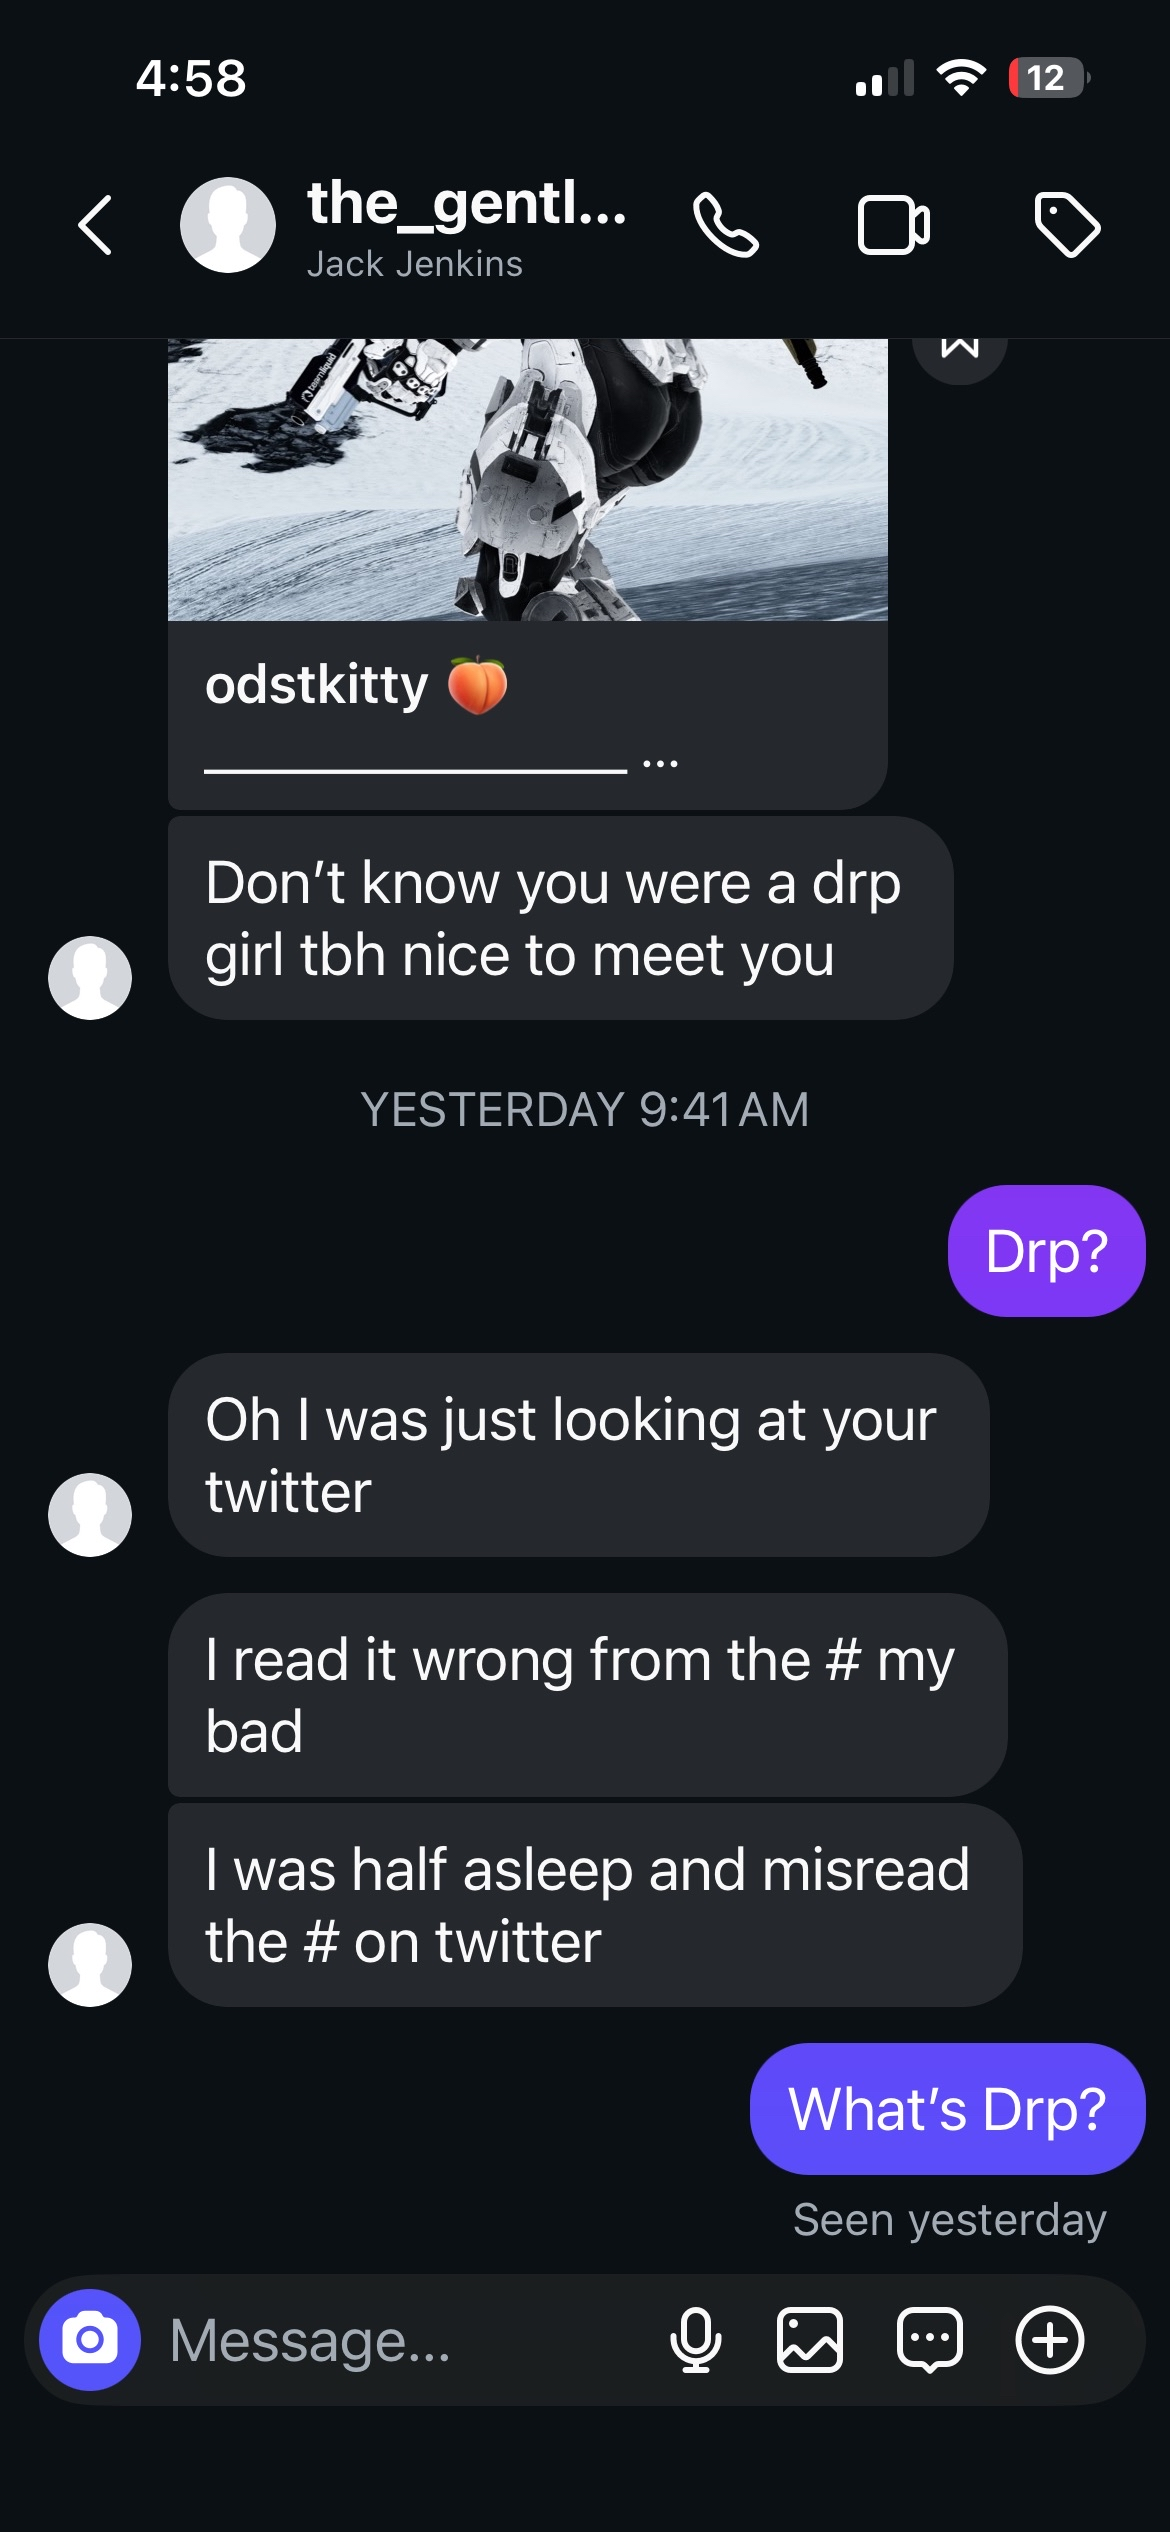Tap the save bookmark icon beside shared post
The width and height of the screenshot is (1170, 2532).
pyautogui.click(x=960, y=350)
